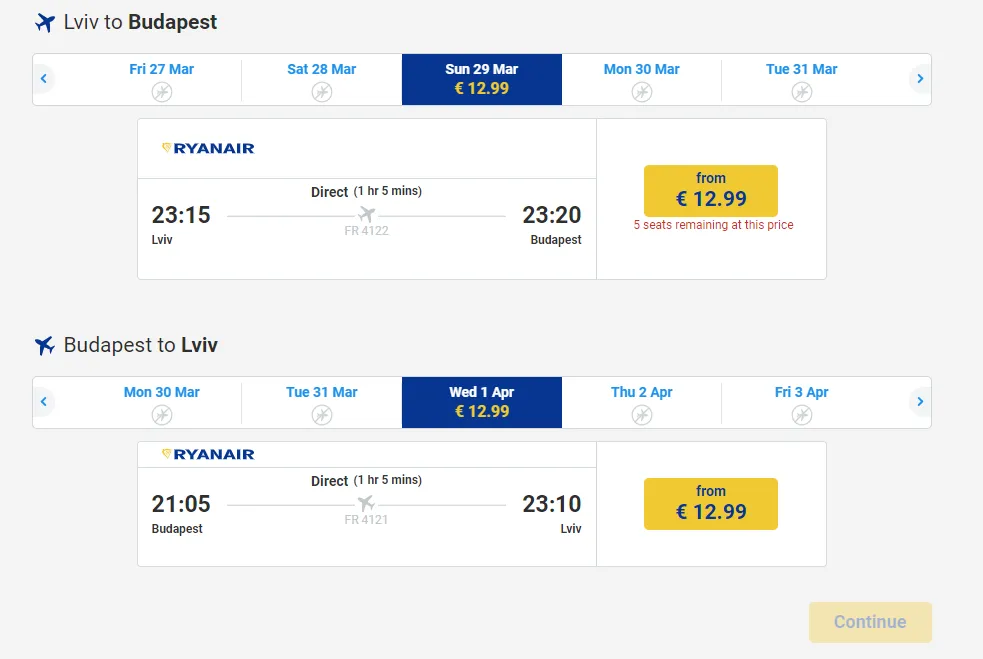This screenshot has height=659, width=983.
Task: Click the Ryanair logo on outbound flight card
Action: coord(208,148)
